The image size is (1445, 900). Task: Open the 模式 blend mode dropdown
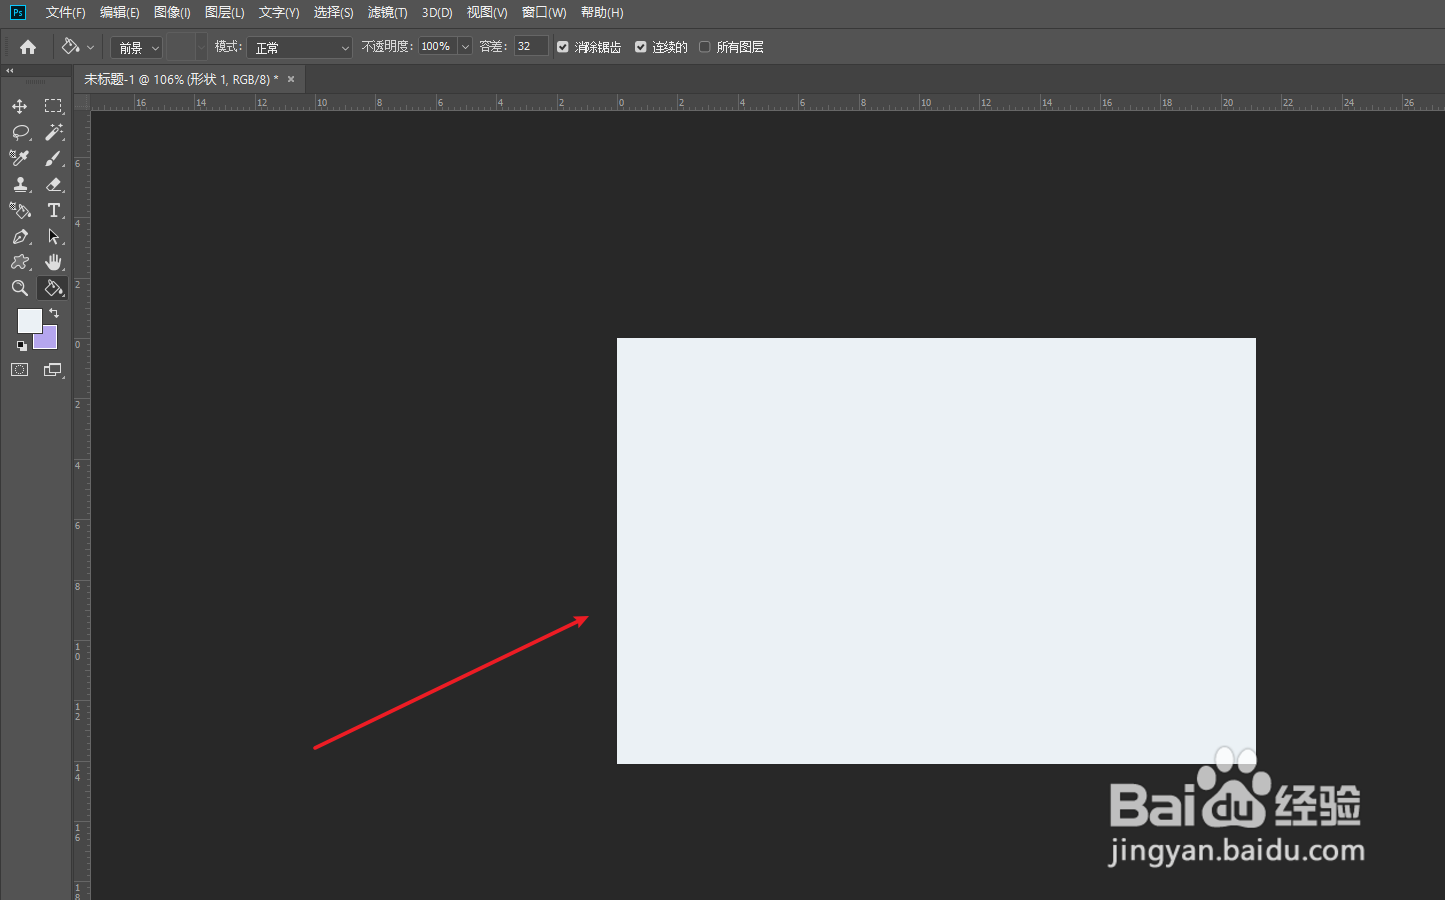pyautogui.click(x=300, y=47)
